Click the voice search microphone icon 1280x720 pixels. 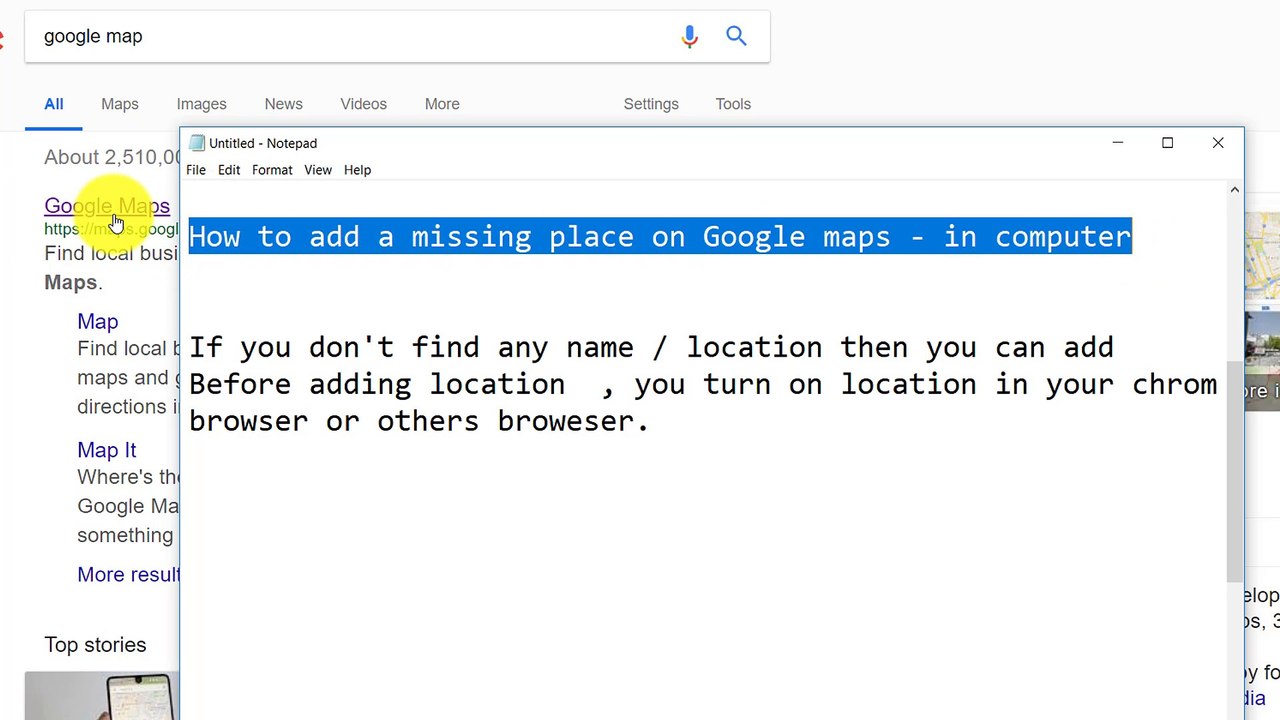pyautogui.click(x=689, y=37)
